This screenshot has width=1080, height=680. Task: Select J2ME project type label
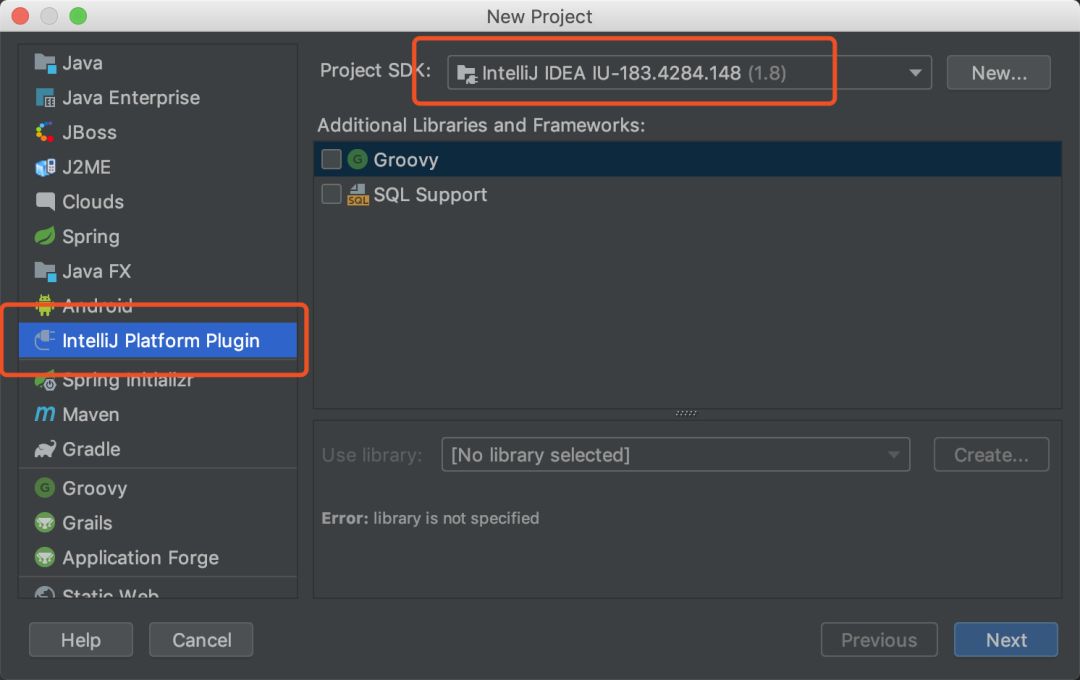click(87, 167)
